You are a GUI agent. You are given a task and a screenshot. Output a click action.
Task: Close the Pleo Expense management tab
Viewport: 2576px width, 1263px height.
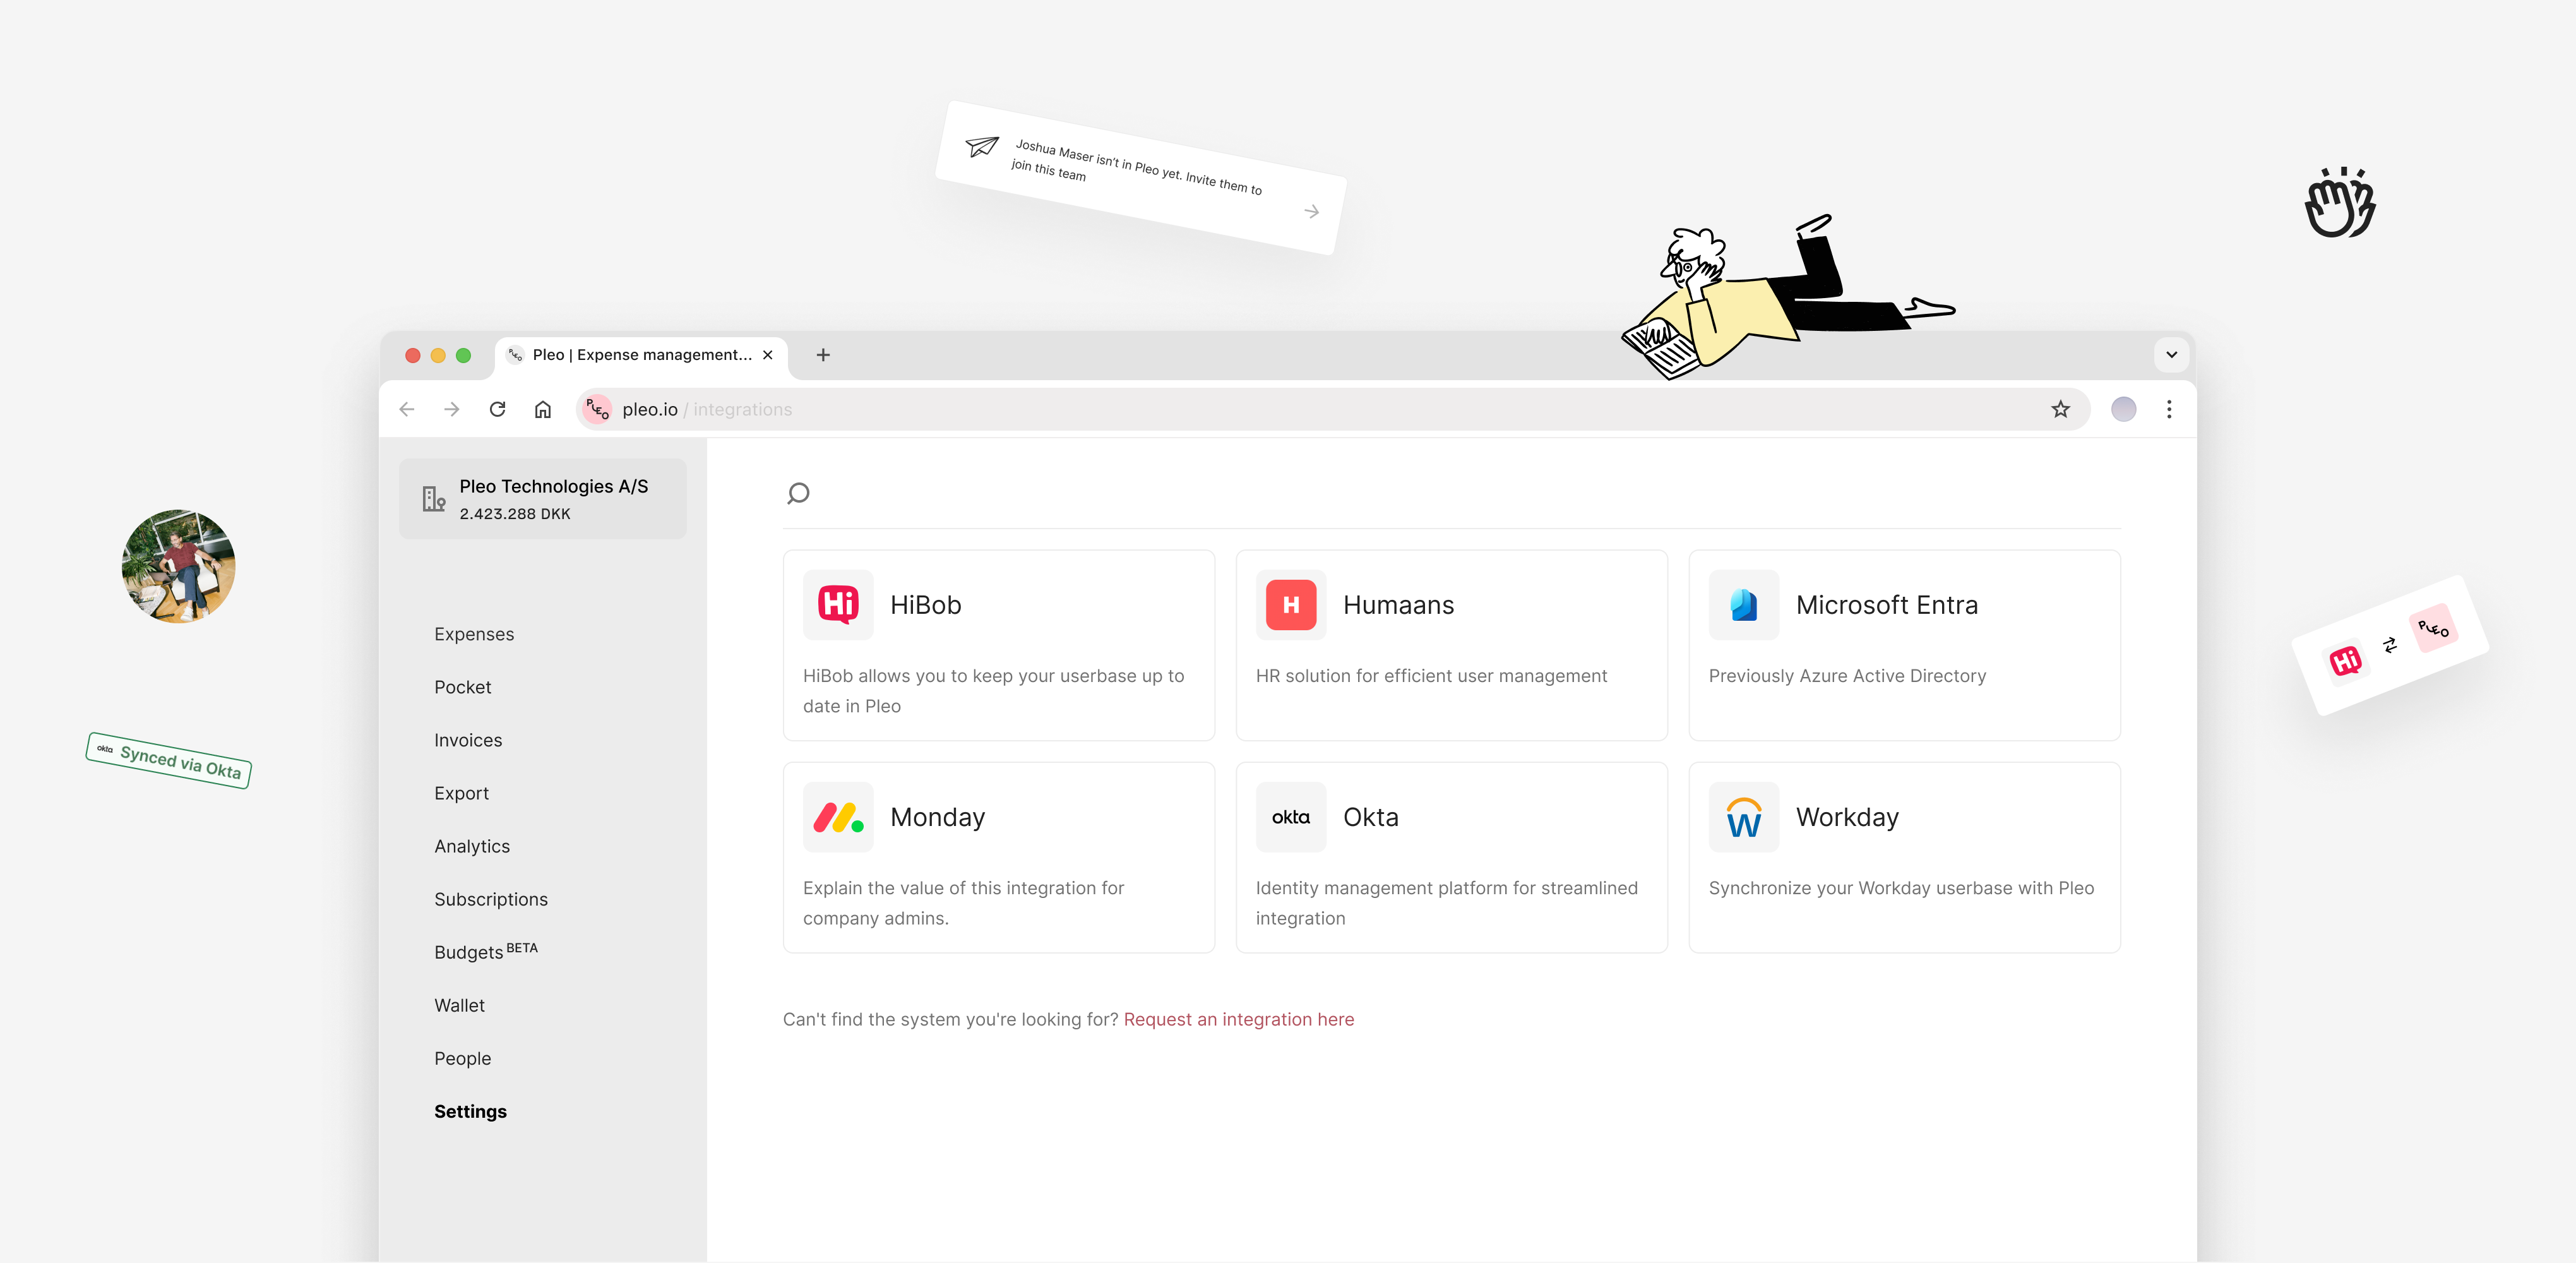click(x=767, y=355)
